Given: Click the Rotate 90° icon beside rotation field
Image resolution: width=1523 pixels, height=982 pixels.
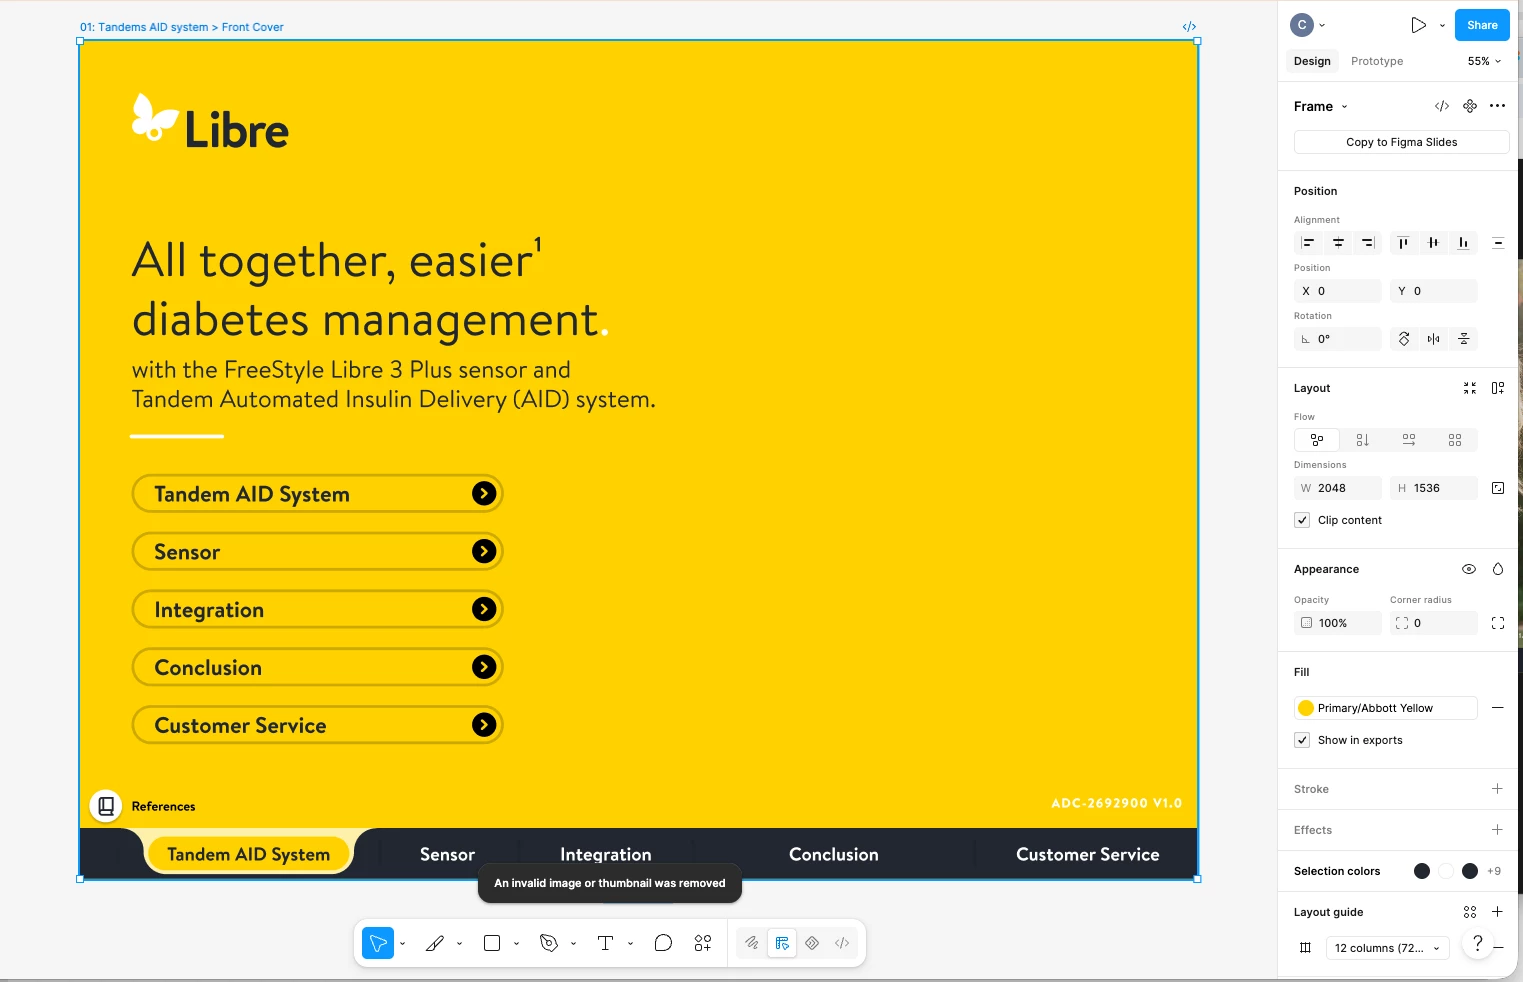Looking at the screenshot, I should (1404, 339).
